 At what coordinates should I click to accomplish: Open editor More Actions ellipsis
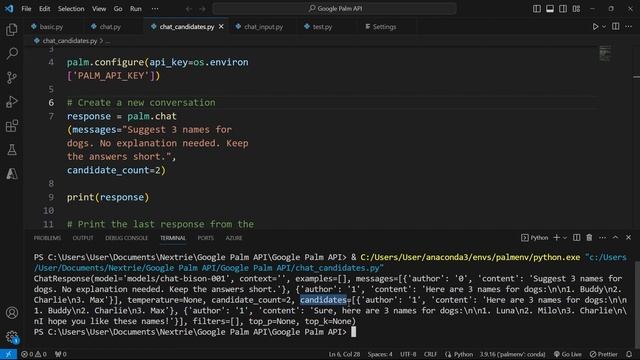point(629,27)
